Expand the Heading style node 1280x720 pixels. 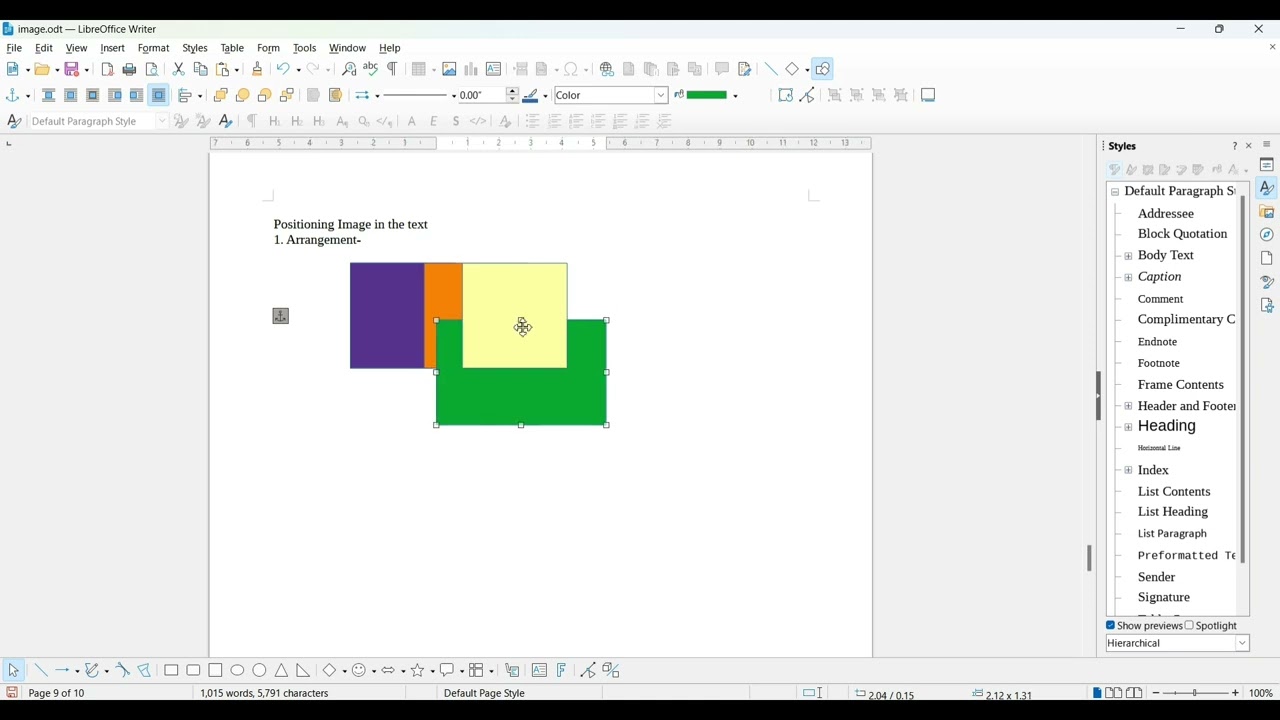click(x=1129, y=429)
